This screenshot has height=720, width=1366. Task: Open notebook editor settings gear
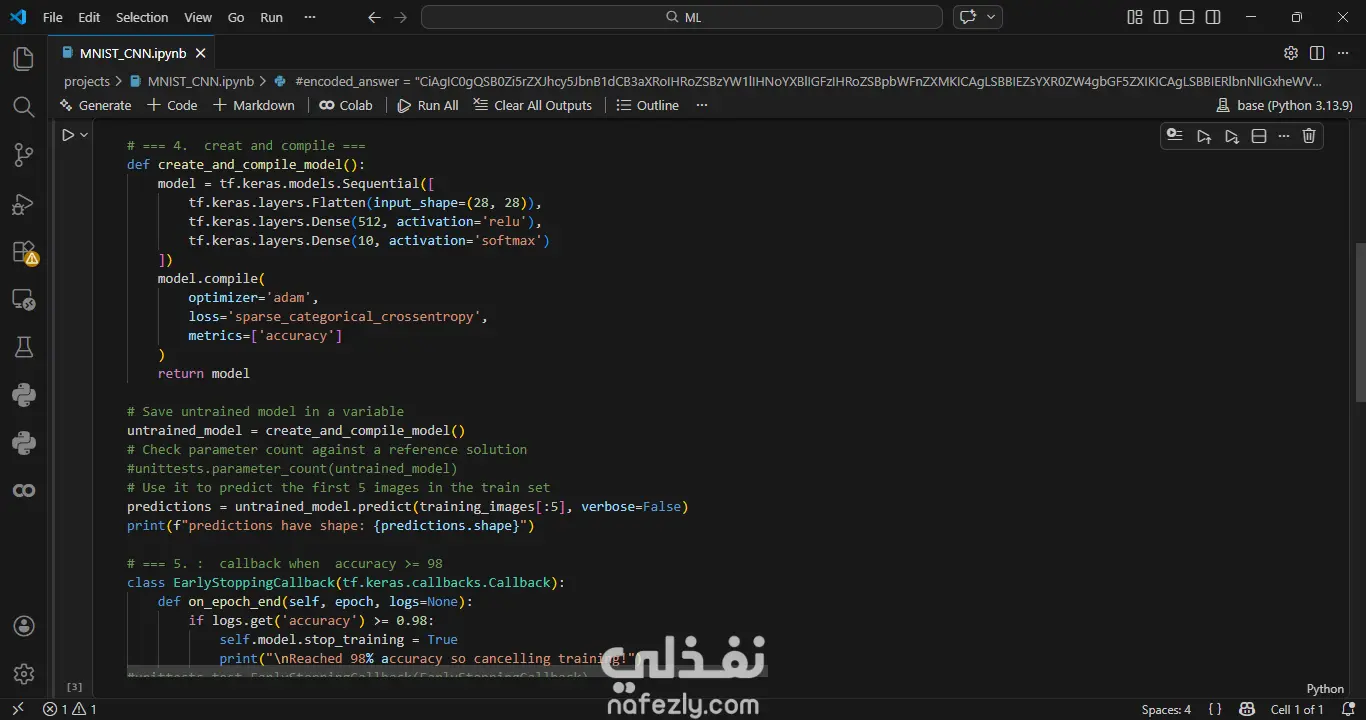[x=1291, y=53]
